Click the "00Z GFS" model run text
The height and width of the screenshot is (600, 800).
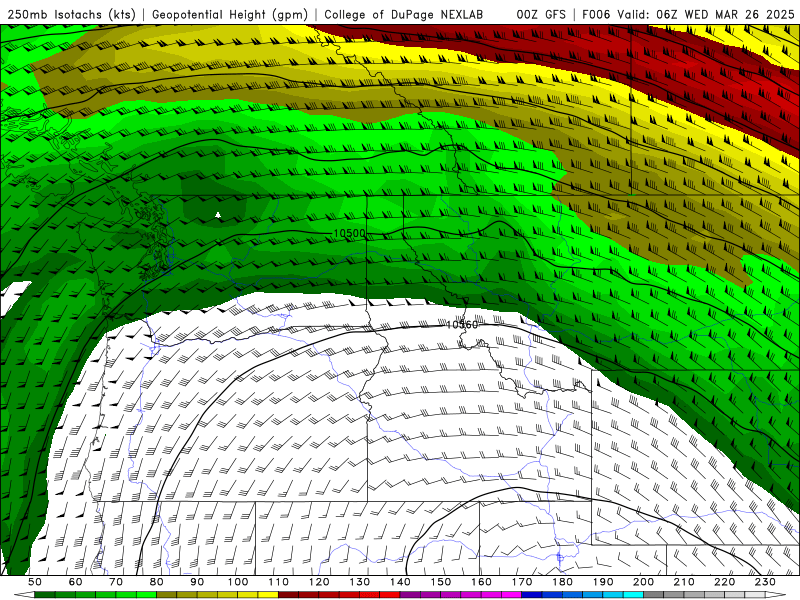(541, 14)
